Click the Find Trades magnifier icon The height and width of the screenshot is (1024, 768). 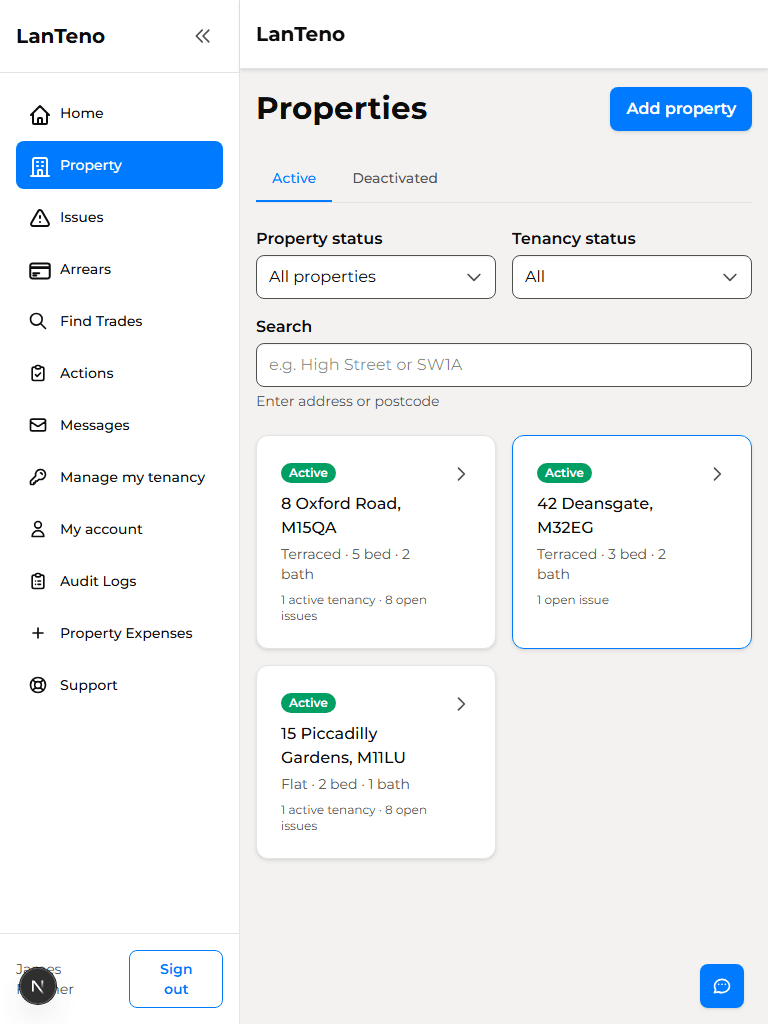pyautogui.click(x=38, y=321)
